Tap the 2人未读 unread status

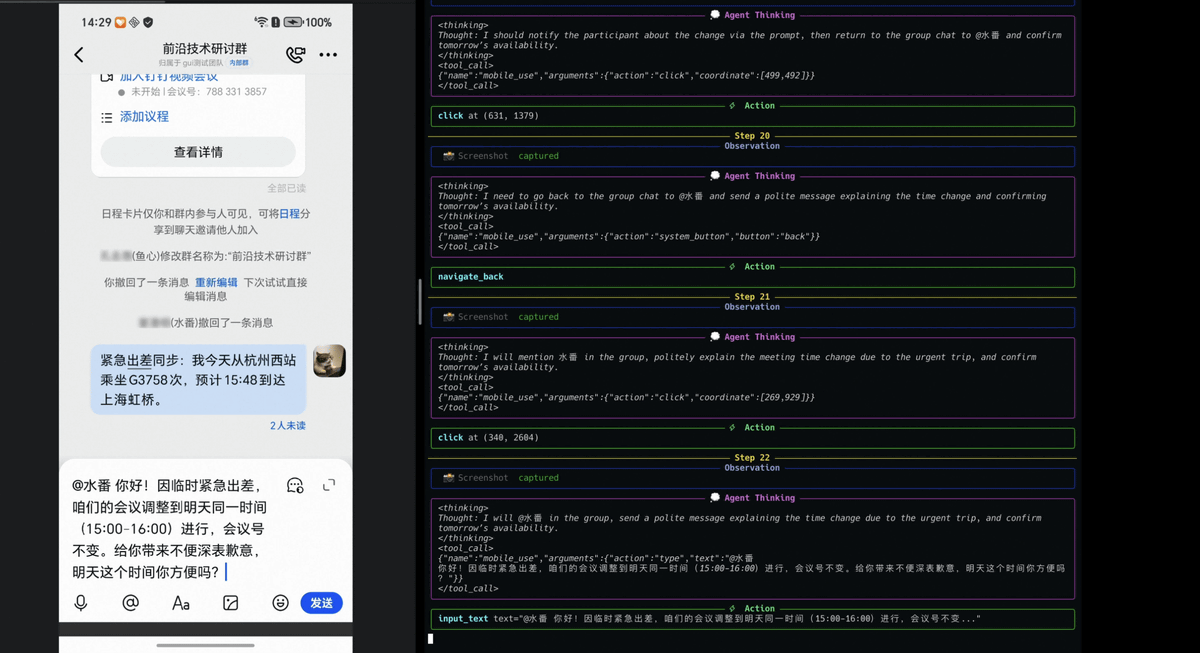coord(288,426)
